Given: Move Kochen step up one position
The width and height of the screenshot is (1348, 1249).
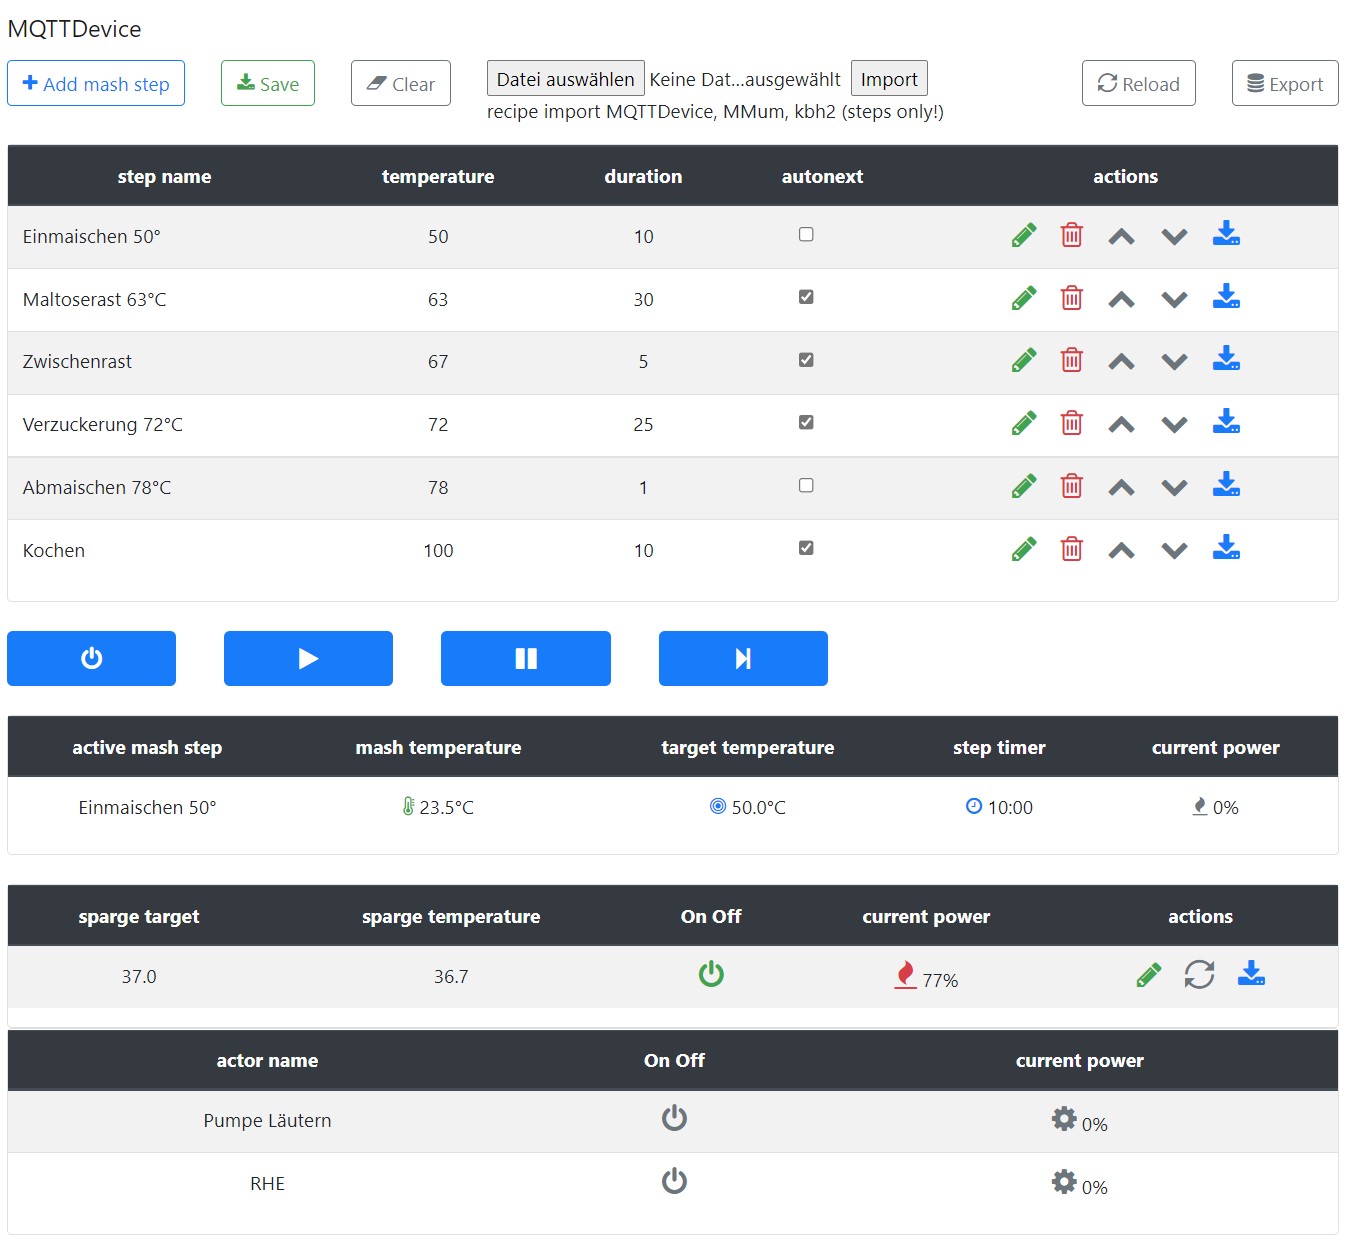Looking at the screenshot, I should (1121, 550).
